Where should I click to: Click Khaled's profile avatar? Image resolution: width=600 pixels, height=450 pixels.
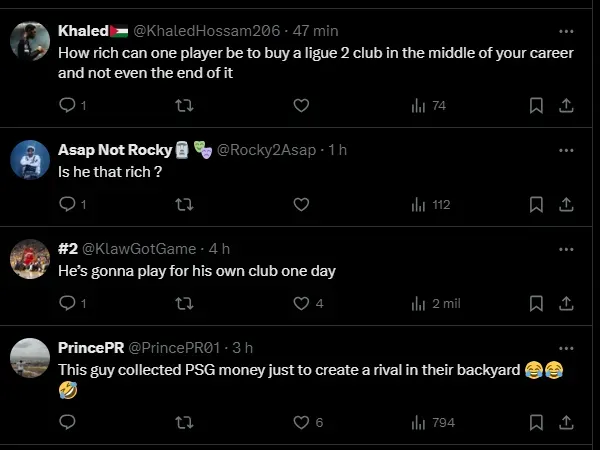coord(30,40)
